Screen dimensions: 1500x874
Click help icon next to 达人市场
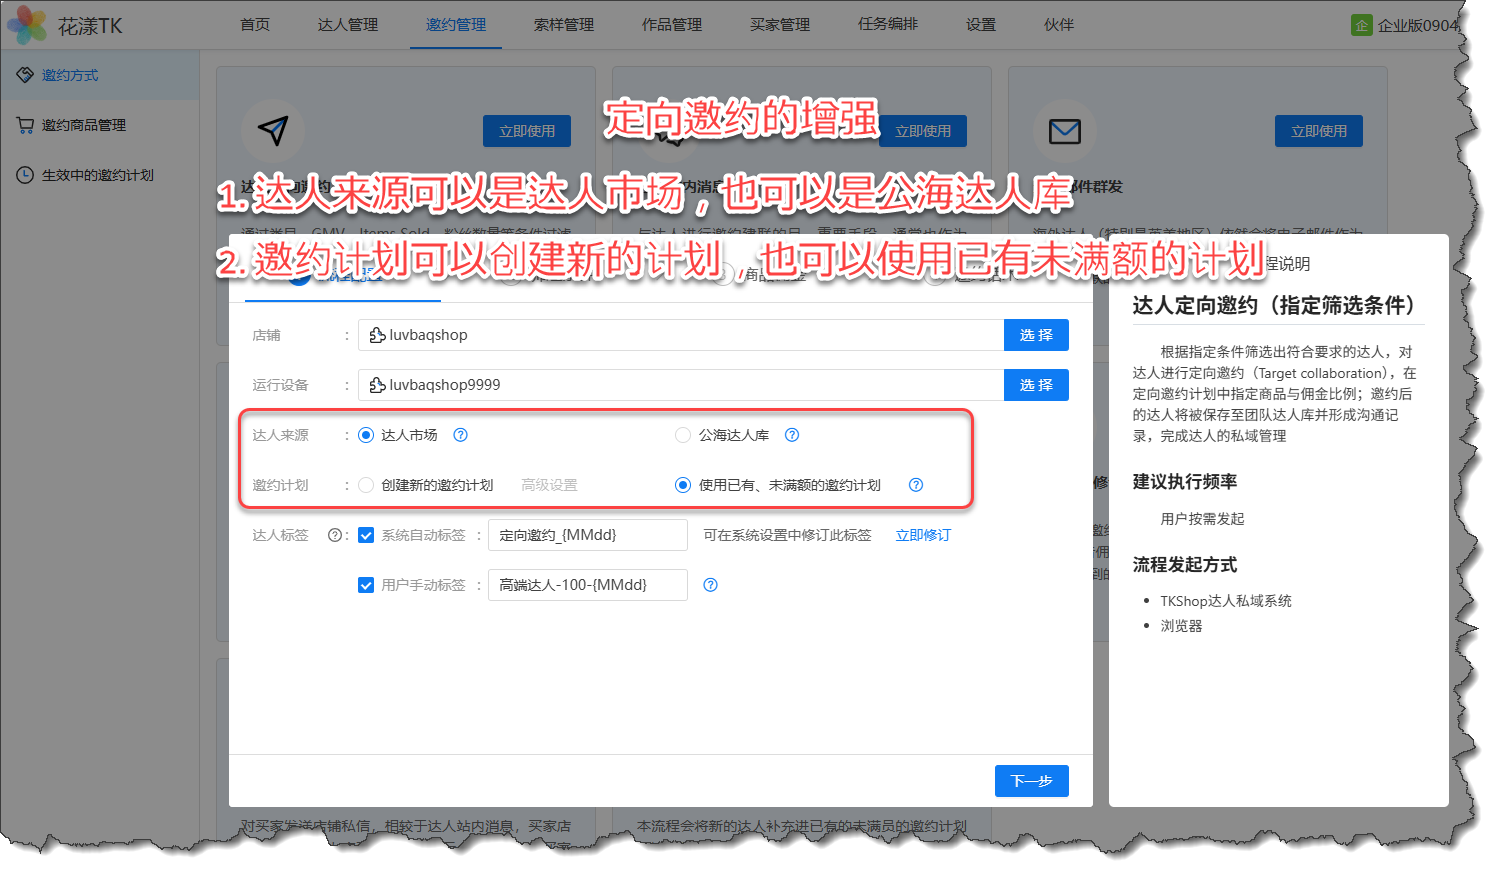click(x=461, y=435)
